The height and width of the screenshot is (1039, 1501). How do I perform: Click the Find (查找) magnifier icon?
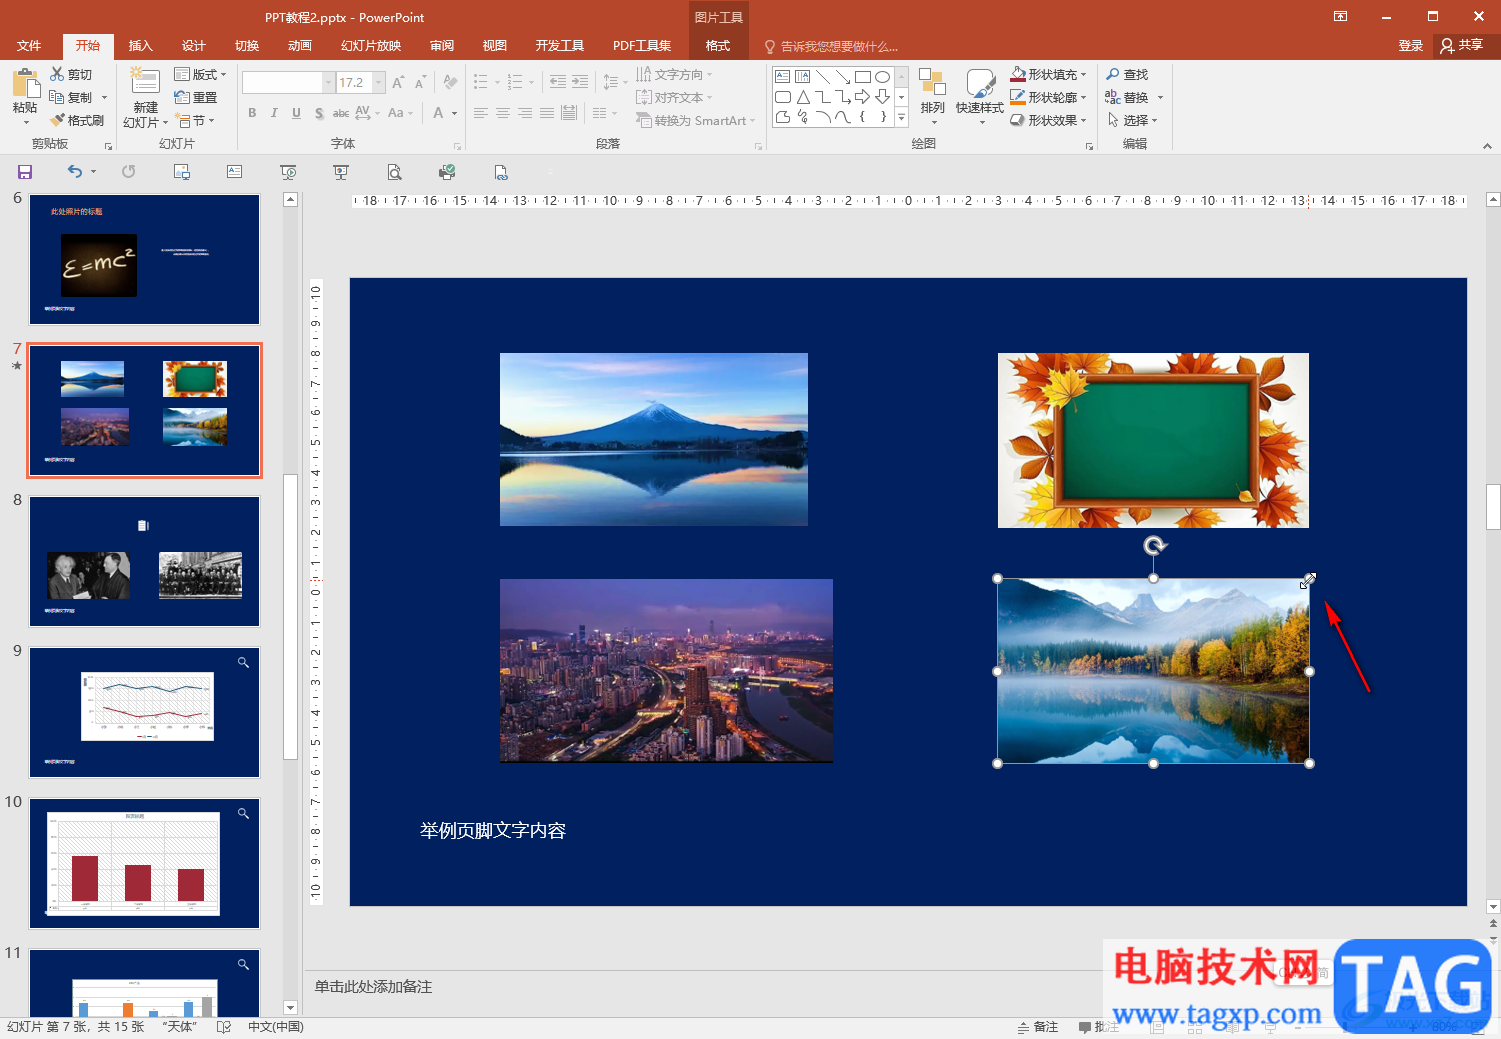(1113, 75)
